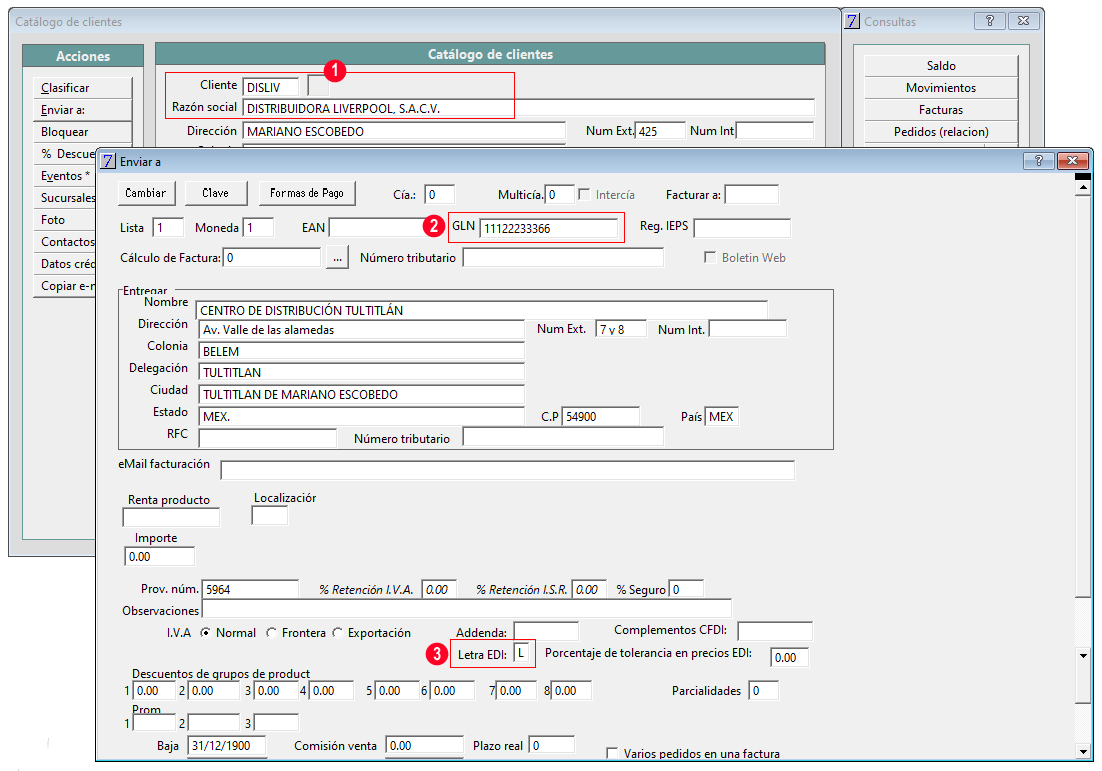
Task: Click the C.P field showing 54900
Action: (601, 417)
